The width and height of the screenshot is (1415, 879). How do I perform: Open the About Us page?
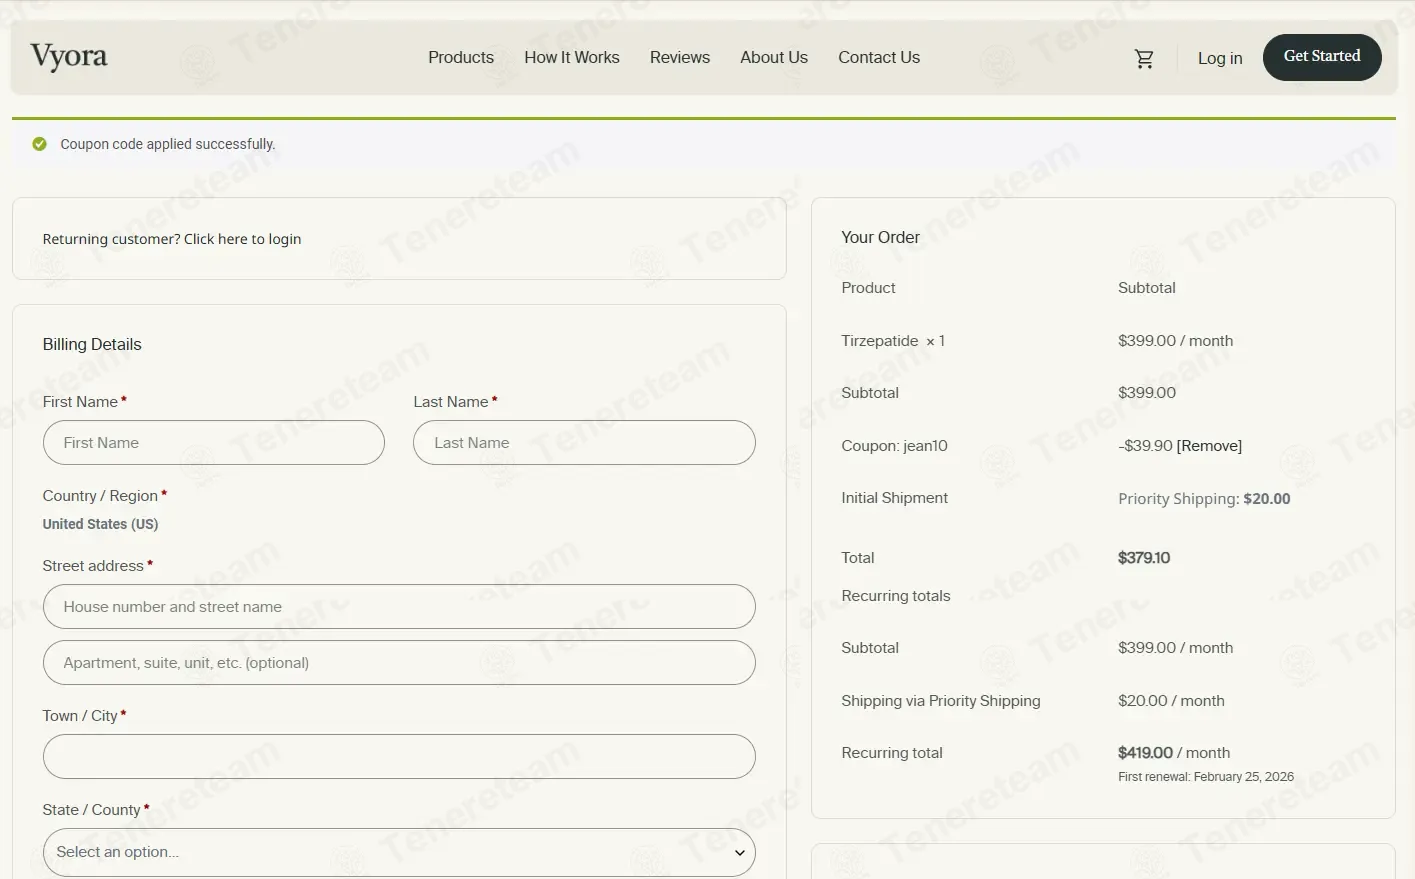pyautogui.click(x=774, y=57)
